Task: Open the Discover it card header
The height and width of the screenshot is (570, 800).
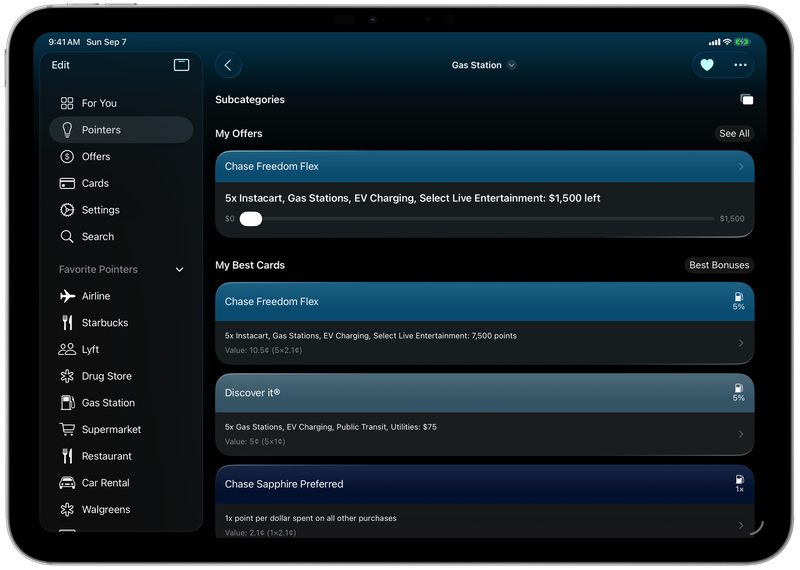Action: (x=484, y=393)
